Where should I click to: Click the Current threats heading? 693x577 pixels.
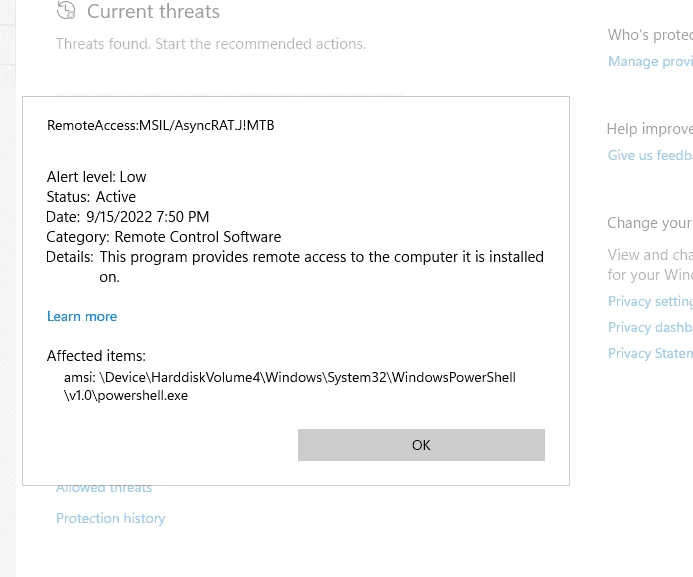(x=153, y=11)
